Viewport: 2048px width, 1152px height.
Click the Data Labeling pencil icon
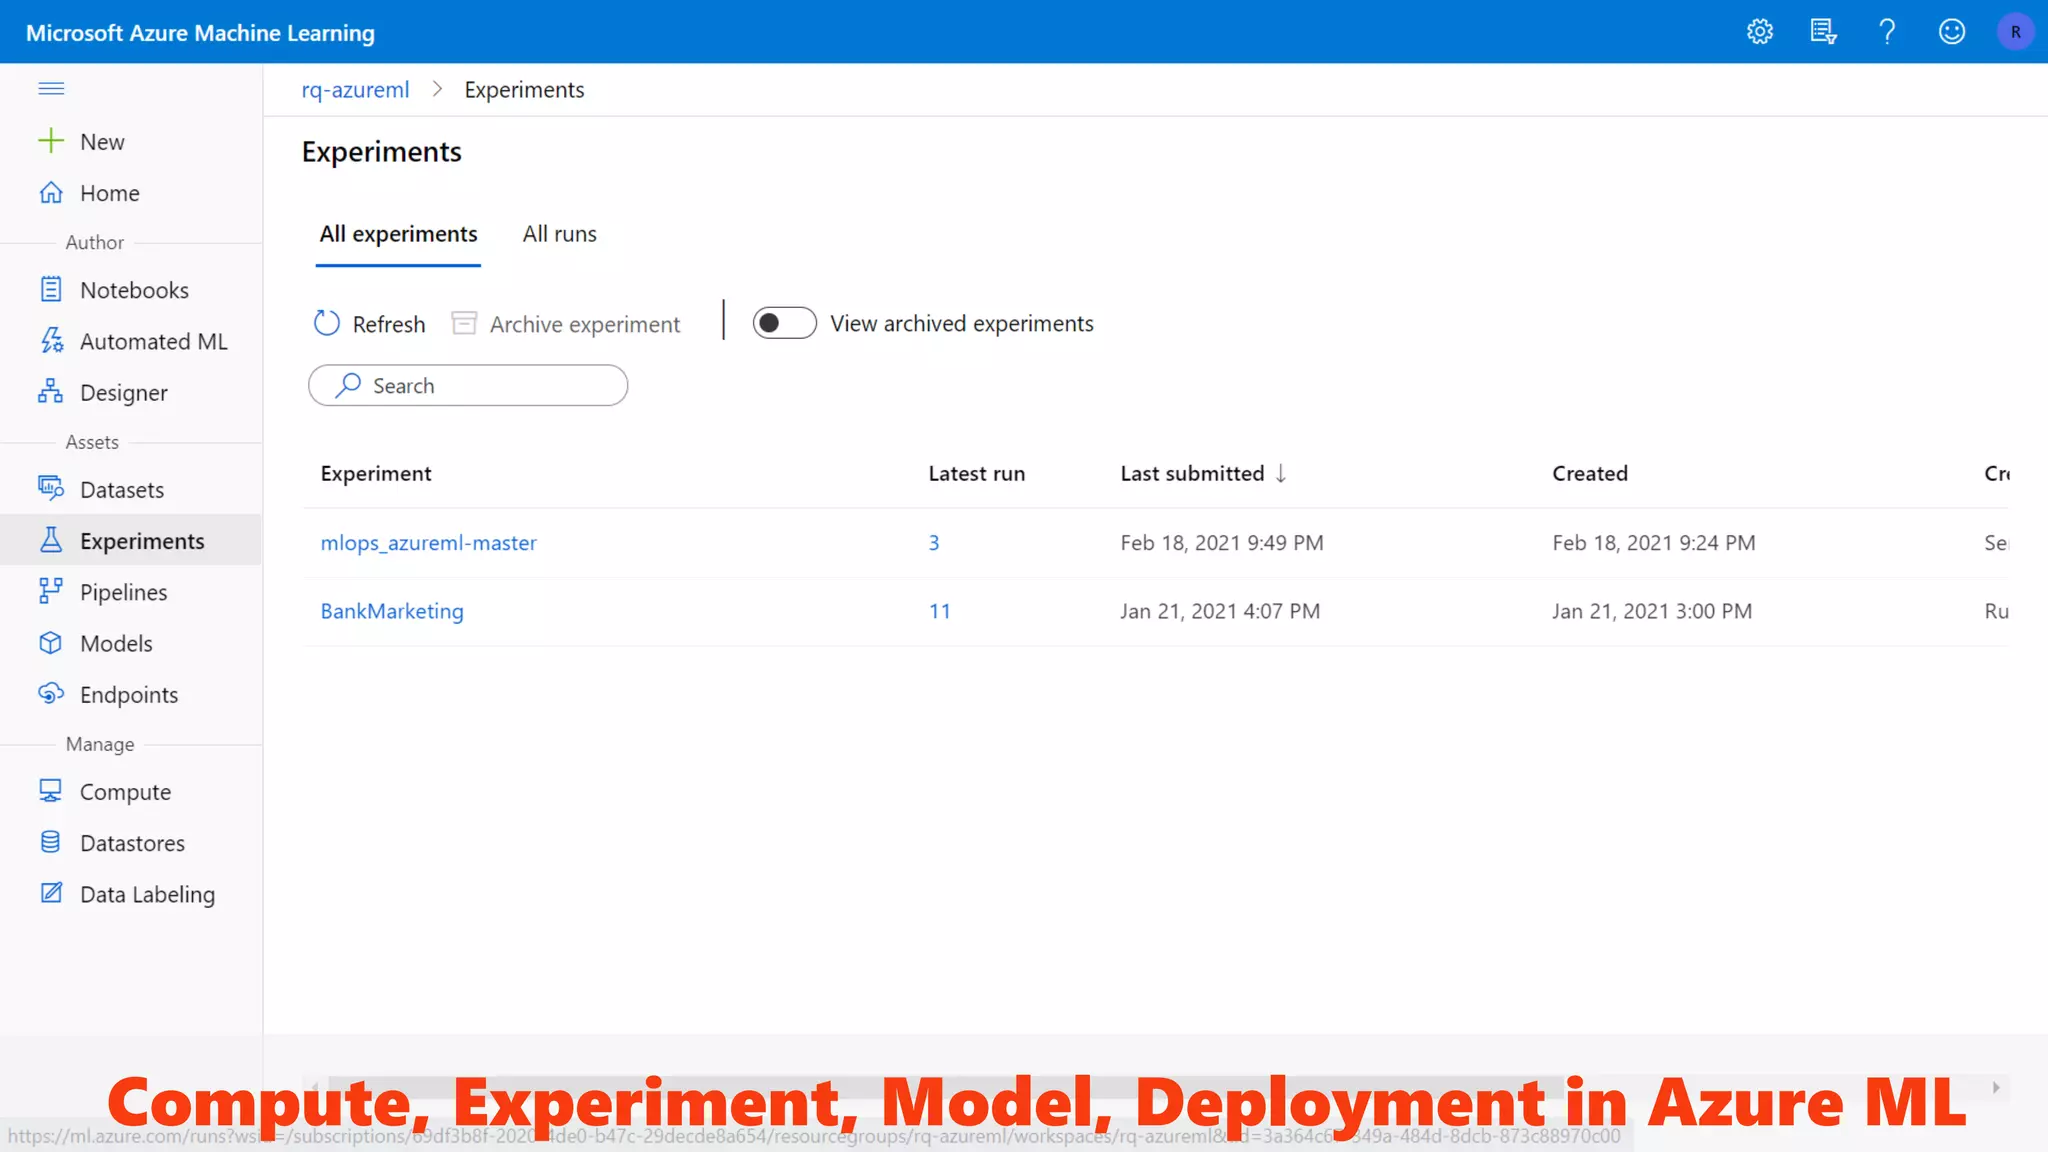(x=51, y=893)
